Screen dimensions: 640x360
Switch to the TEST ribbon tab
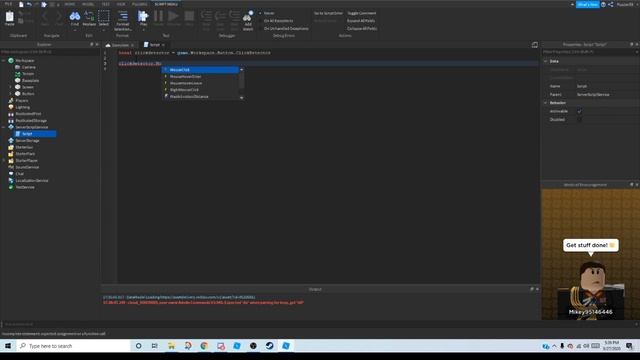coord(106,4)
